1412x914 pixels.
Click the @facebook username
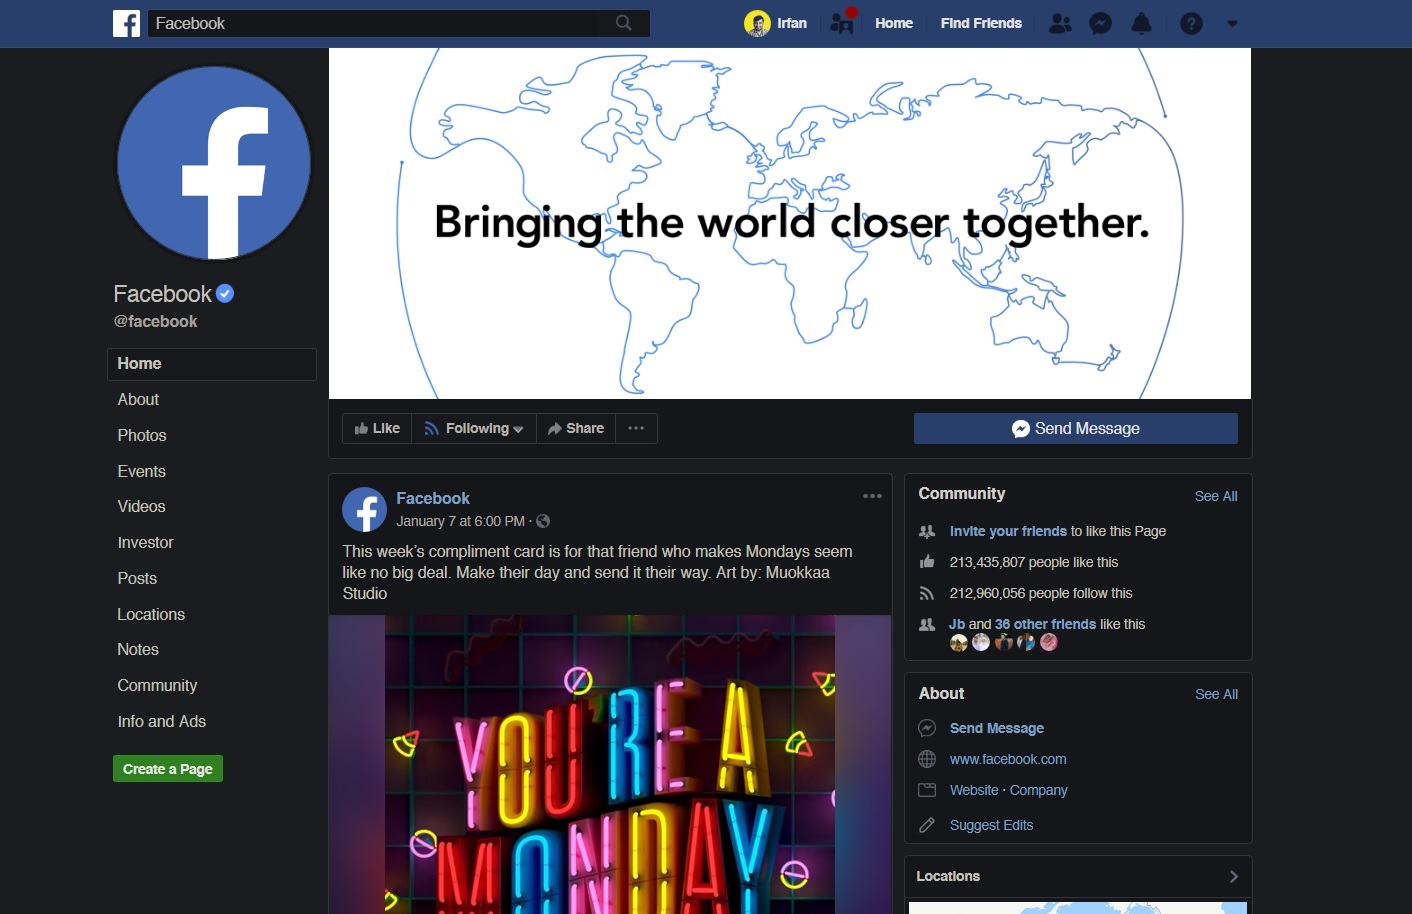pyautogui.click(x=155, y=321)
